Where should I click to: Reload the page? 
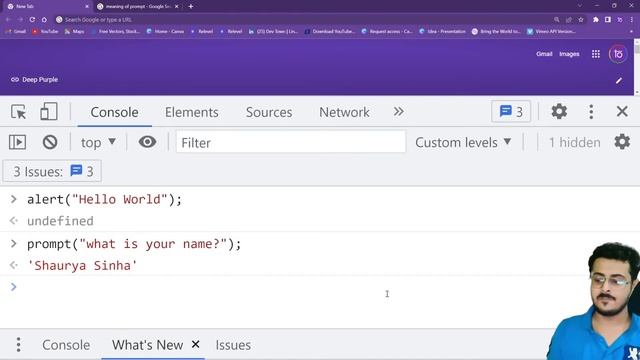pos(32,20)
